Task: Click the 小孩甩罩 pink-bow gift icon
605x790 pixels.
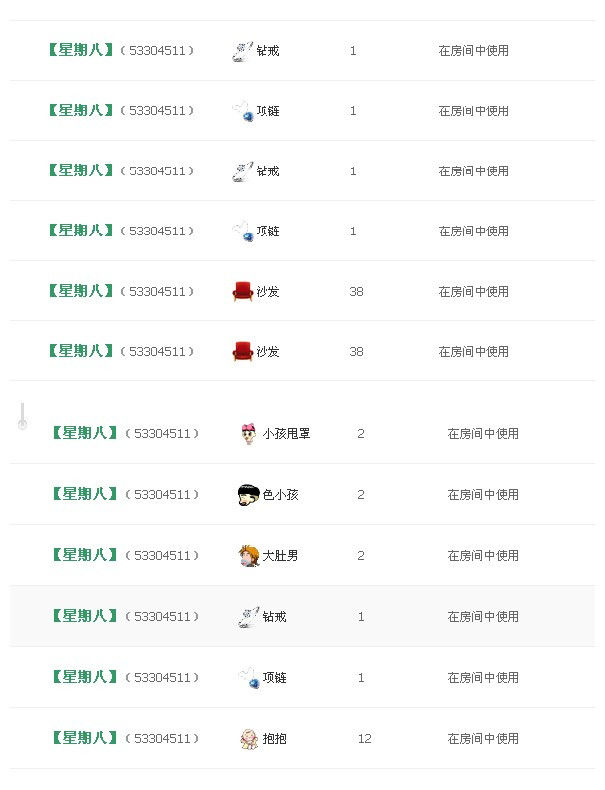Action: pos(248,434)
